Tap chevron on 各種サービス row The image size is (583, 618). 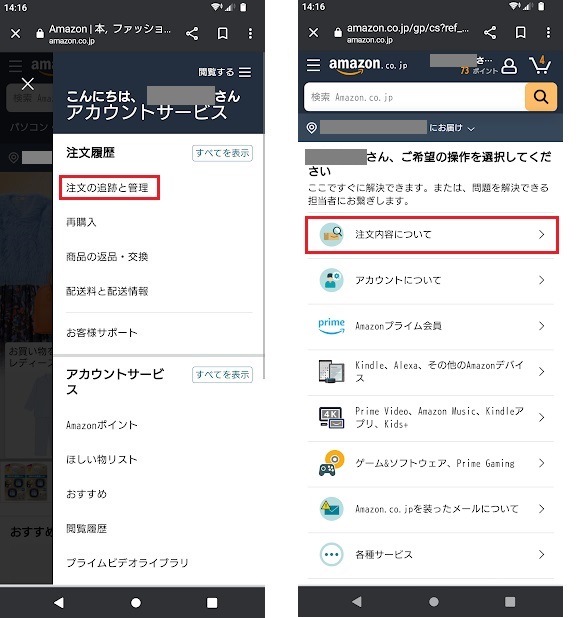click(542, 555)
